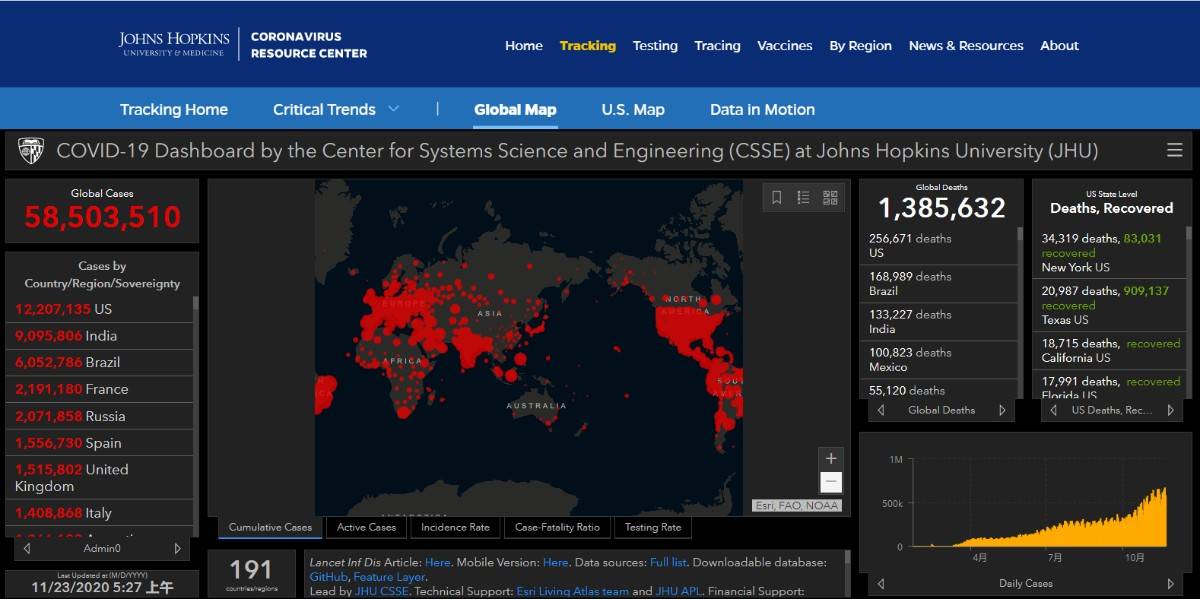1200x599 pixels.
Task: Open the JHU APL link
Action: click(x=680, y=591)
